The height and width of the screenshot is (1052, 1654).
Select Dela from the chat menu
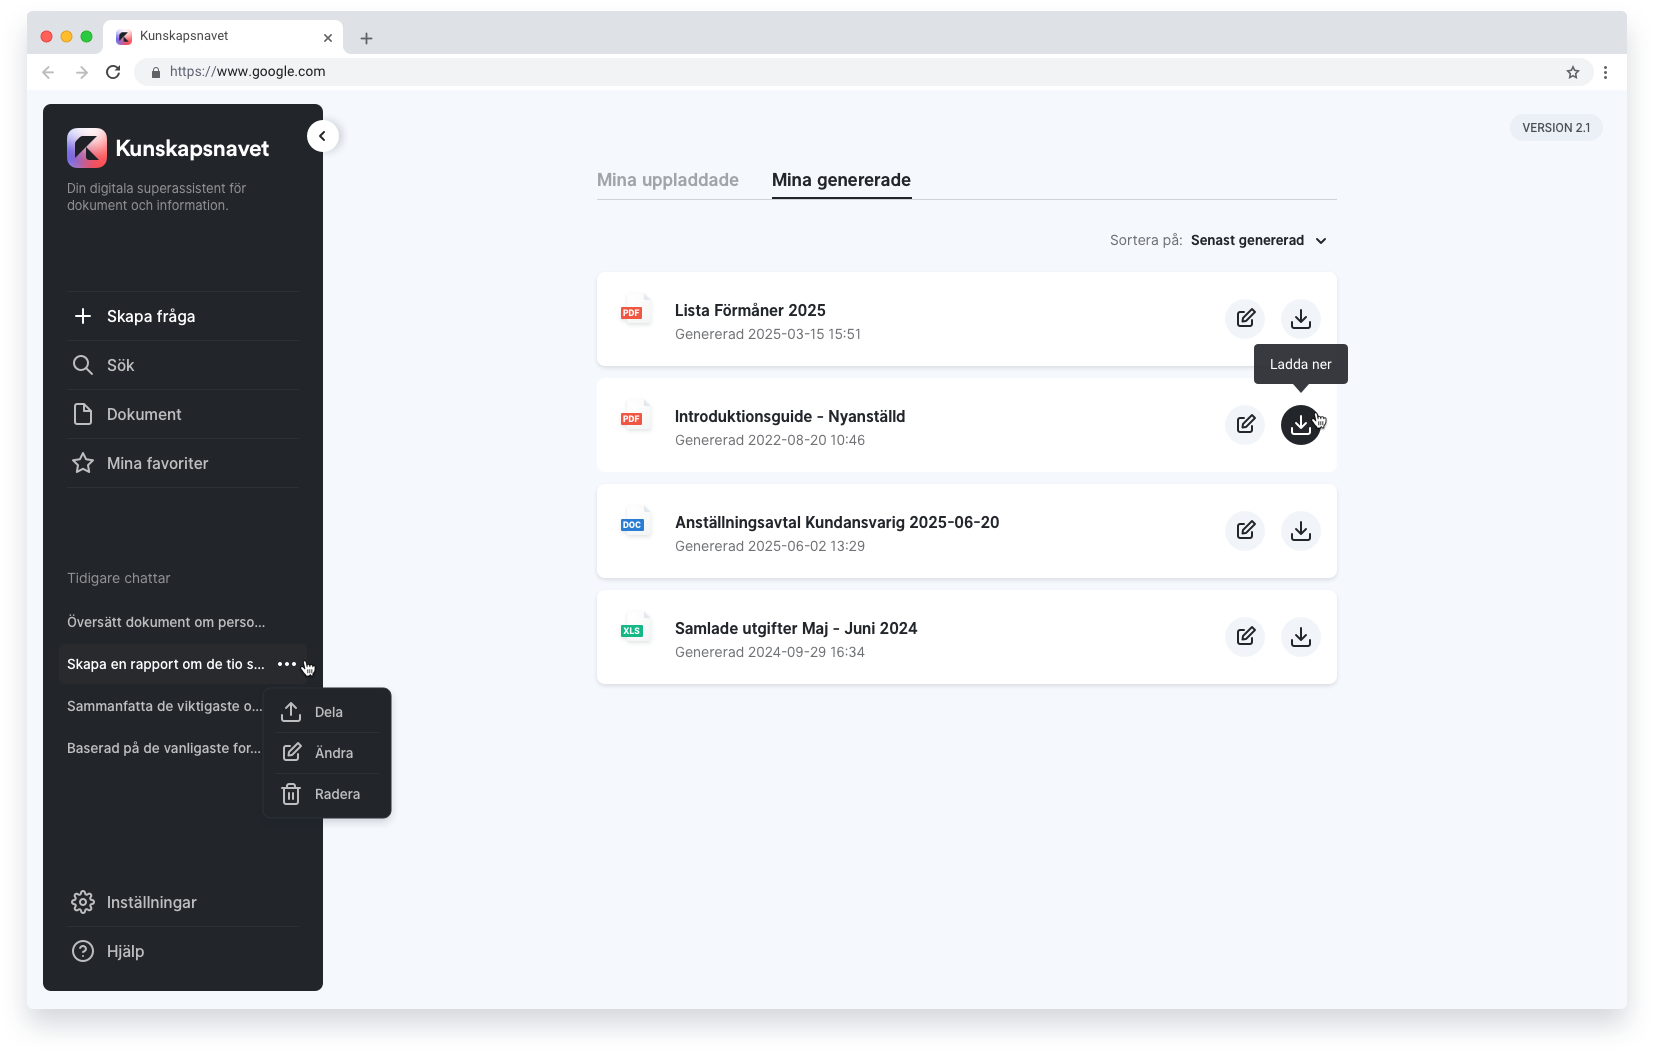[328, 711]
